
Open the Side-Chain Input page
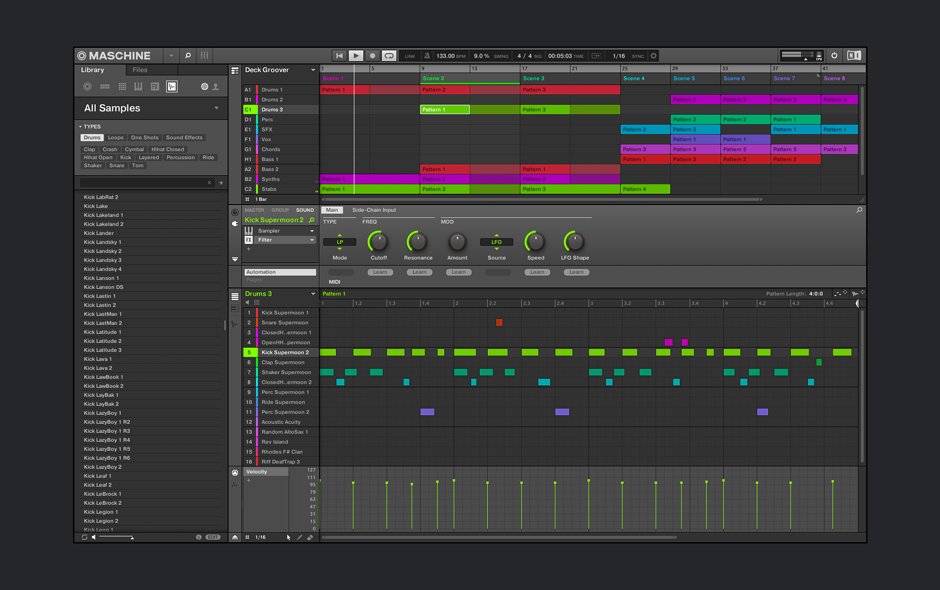pos(374,210)
